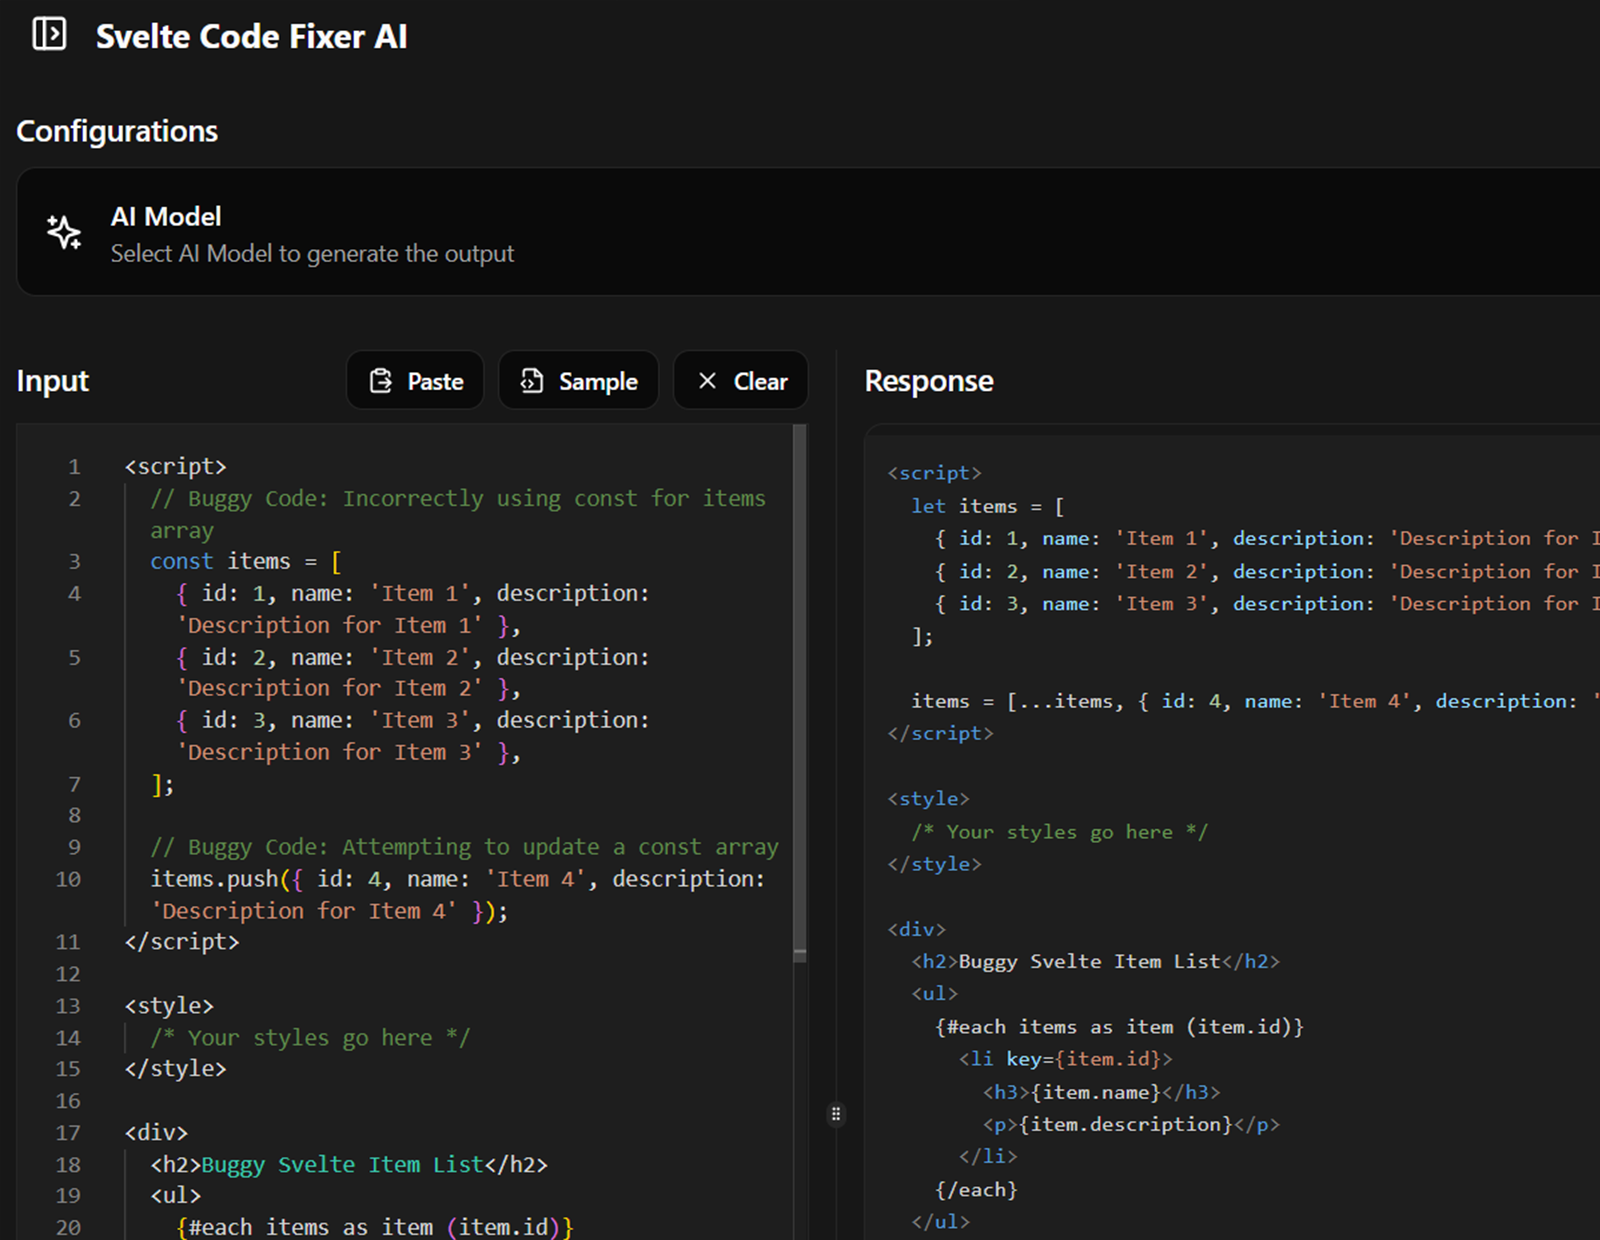Click the '{#each items as item' Response line
This screenshot has width=1600, height=1240.
click(1119, 1027)
